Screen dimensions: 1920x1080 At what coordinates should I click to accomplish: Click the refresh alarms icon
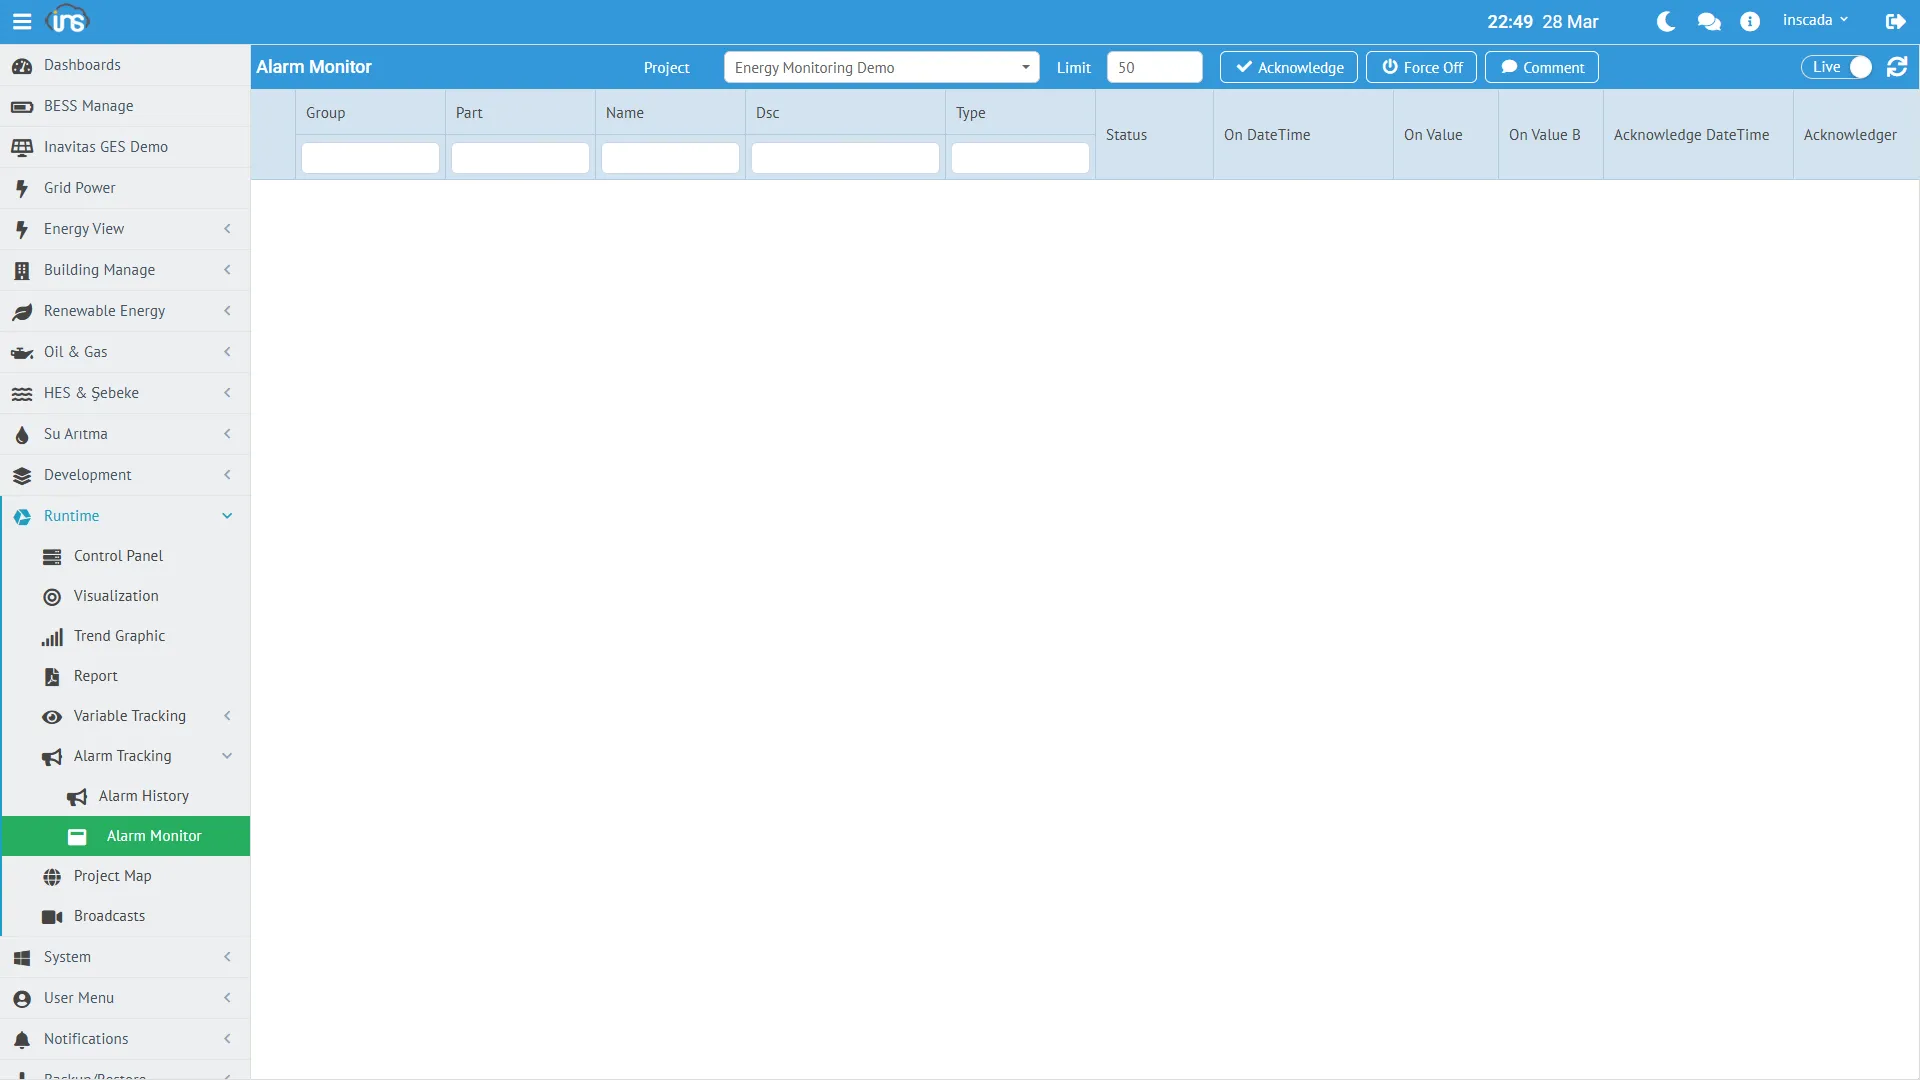pos(1896,67)
